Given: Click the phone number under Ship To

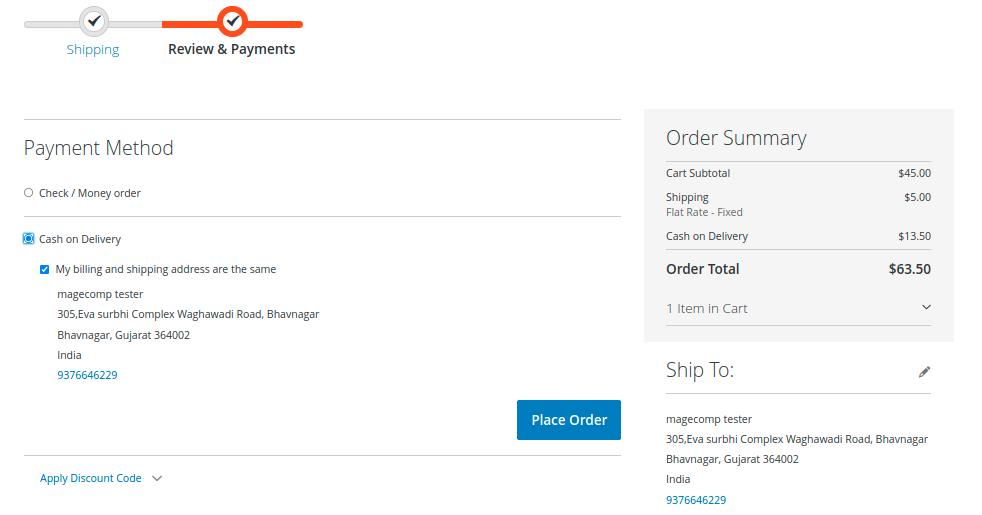Looking at the screenshot, I should [x=696, y=500].
